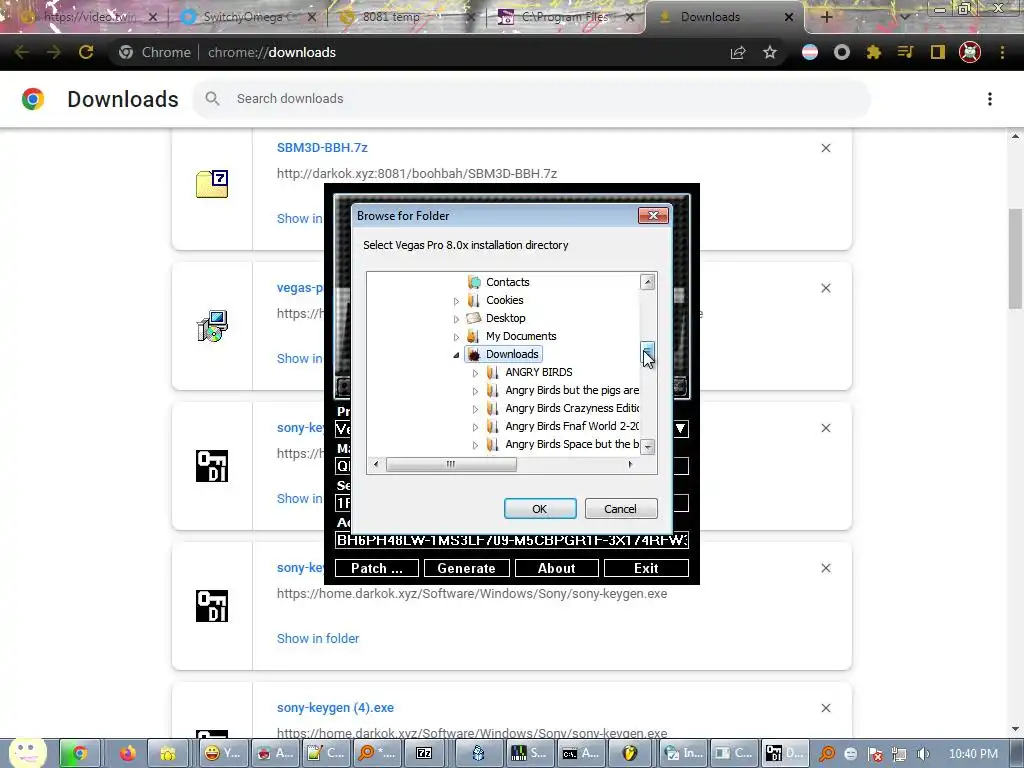Click the chrome://downloads address bar

coord(418,52)
